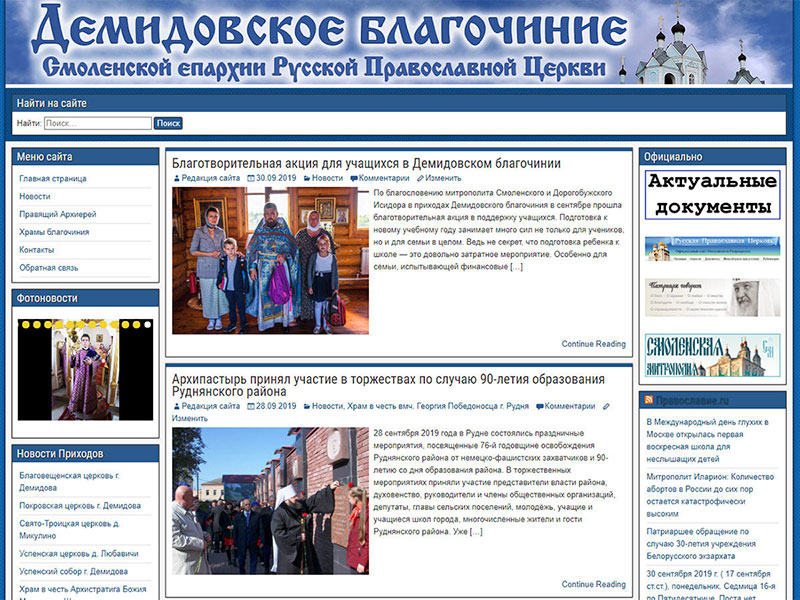Open the Новости category of the 30.09.2019 post
The image size is (800, 600).
pyautogui.click(x=328, y=179)
